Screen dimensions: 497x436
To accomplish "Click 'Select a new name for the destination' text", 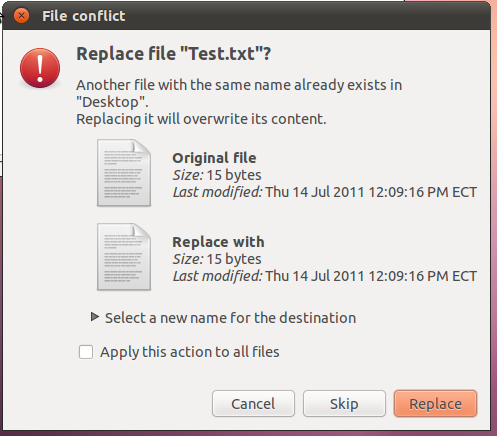I will click(230, 318).
